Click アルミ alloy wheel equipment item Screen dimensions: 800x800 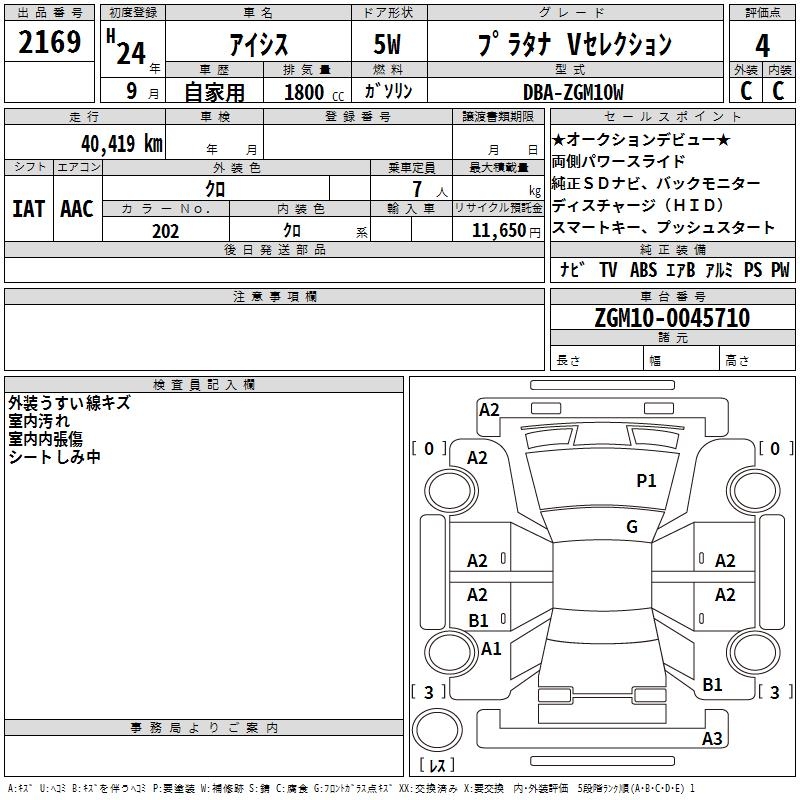click(719, 270)
